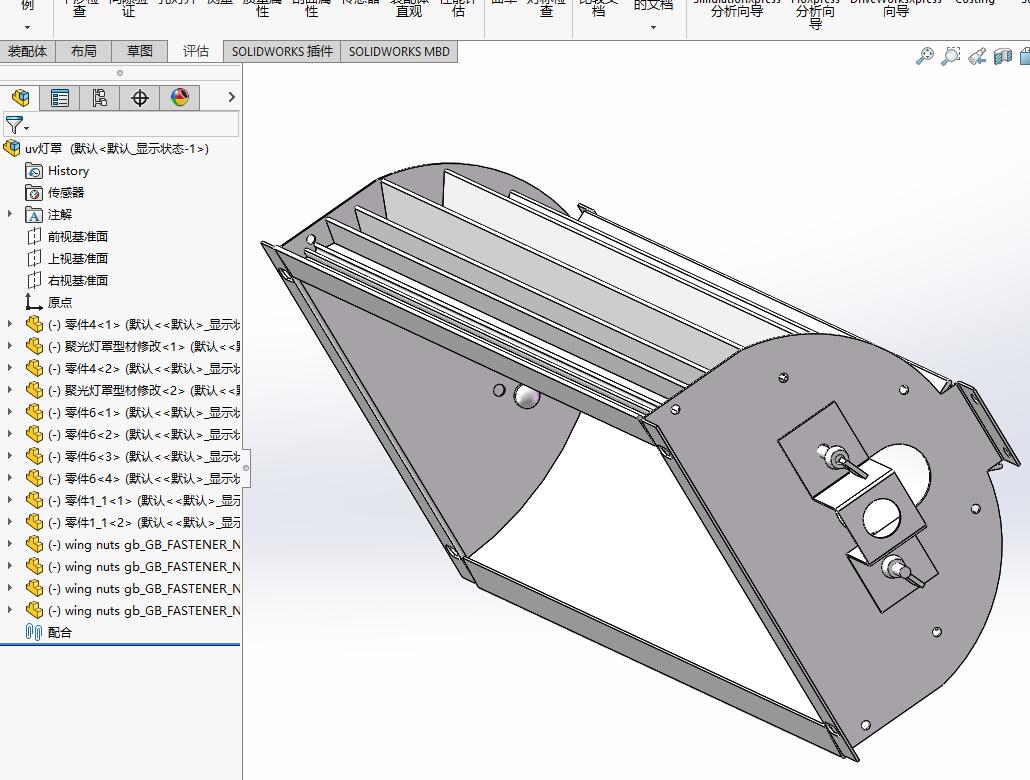Switch to the 草图 ribbon tab
The height and width of the screenshot is (780, 1030).
tap(139, 51)
